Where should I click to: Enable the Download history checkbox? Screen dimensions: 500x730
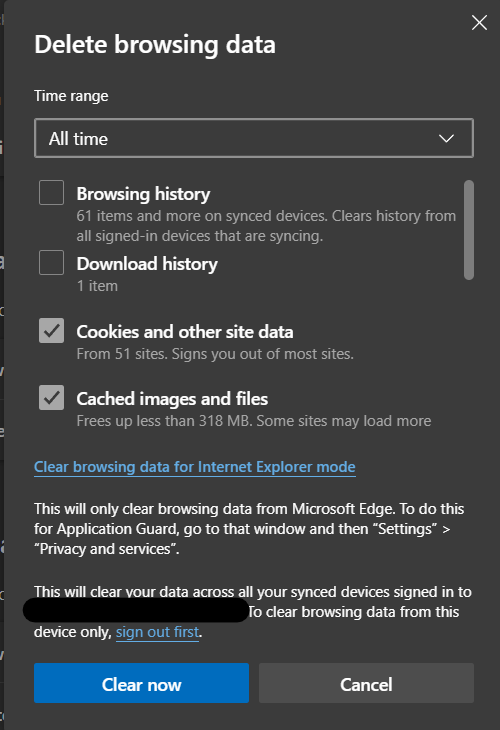(x=52, y=263)
